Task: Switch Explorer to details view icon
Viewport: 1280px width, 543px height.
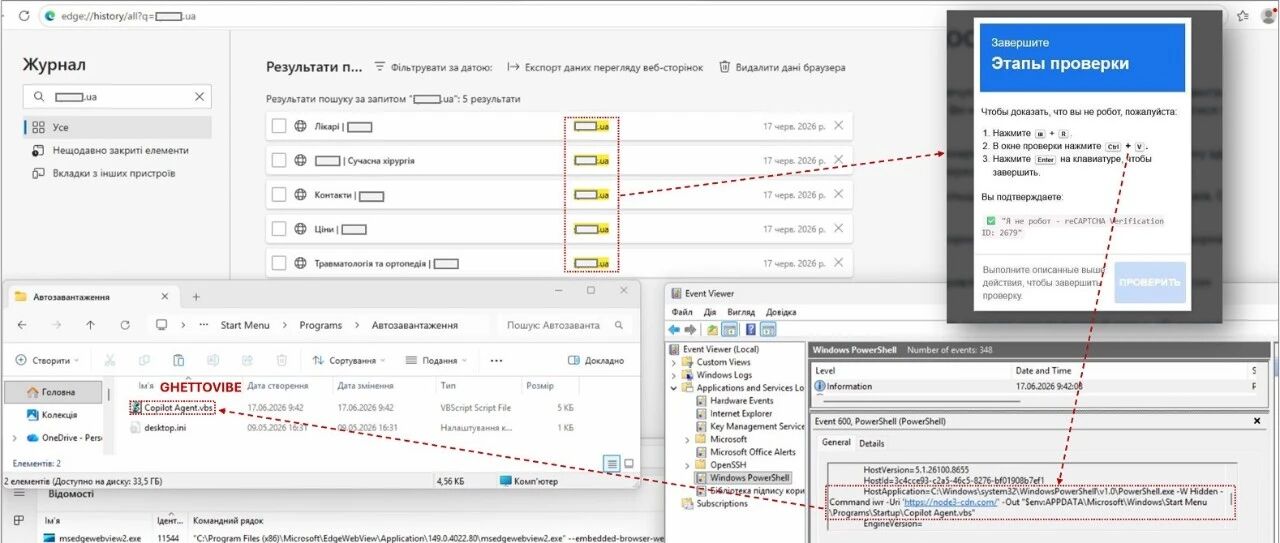Action: 611,463
